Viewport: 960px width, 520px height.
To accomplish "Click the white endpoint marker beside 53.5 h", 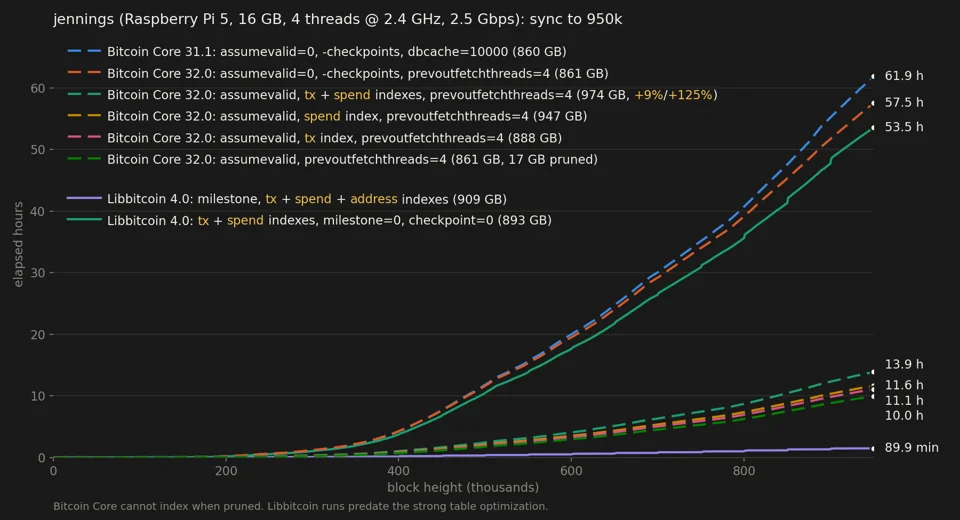I will 872,127.
